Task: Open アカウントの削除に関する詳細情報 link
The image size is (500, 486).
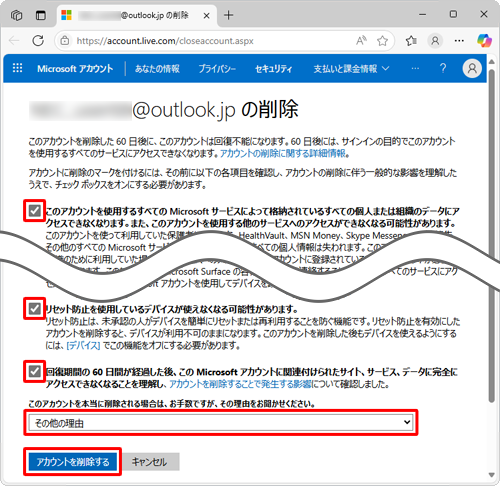Action: pyautogui.click(x=283, y=153)
